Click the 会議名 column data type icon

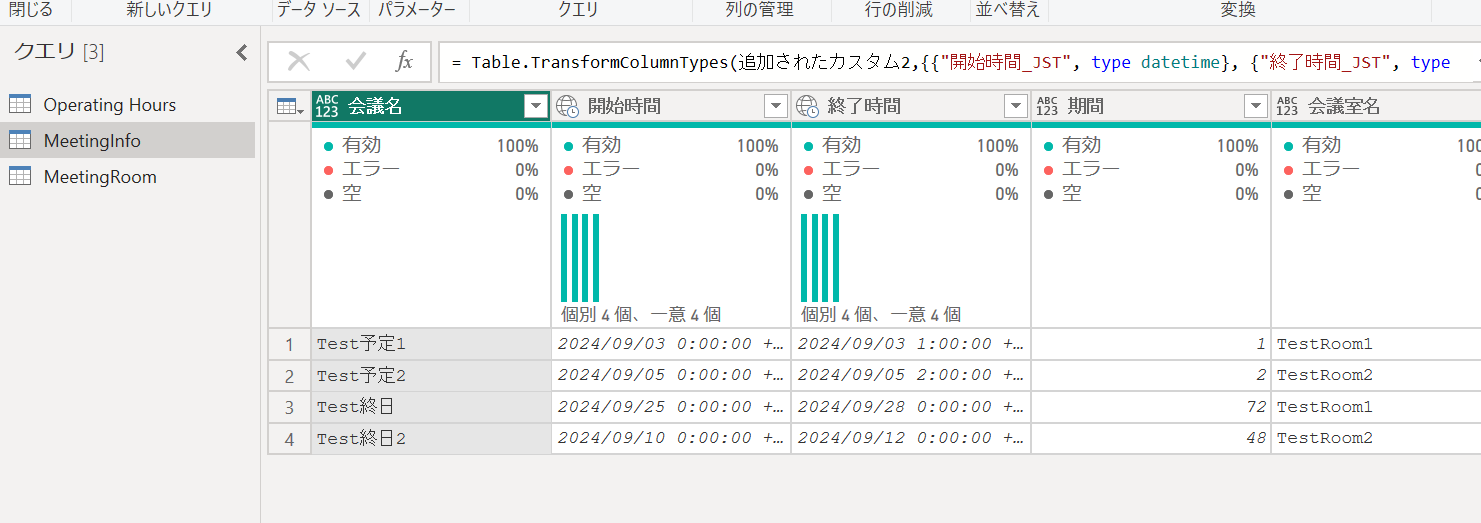(327, 106)
